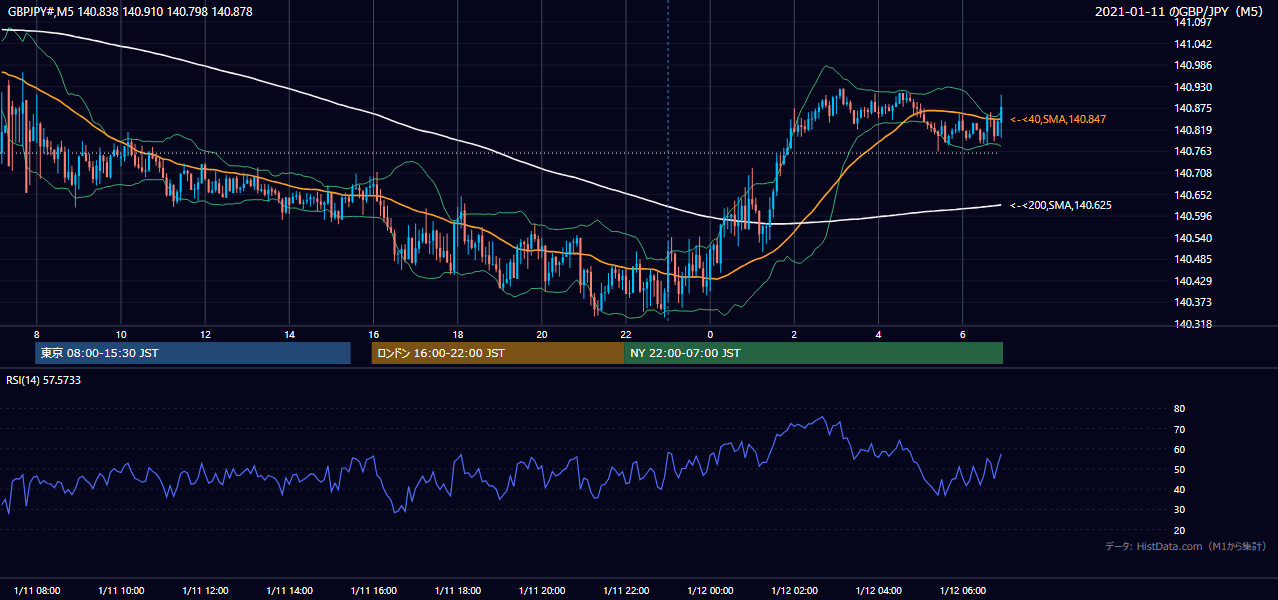Image resolution: width=1278 pixels, height=600 pixels.
Task: Click RSI scale value 60
Action: click(x=1179, y=449)
